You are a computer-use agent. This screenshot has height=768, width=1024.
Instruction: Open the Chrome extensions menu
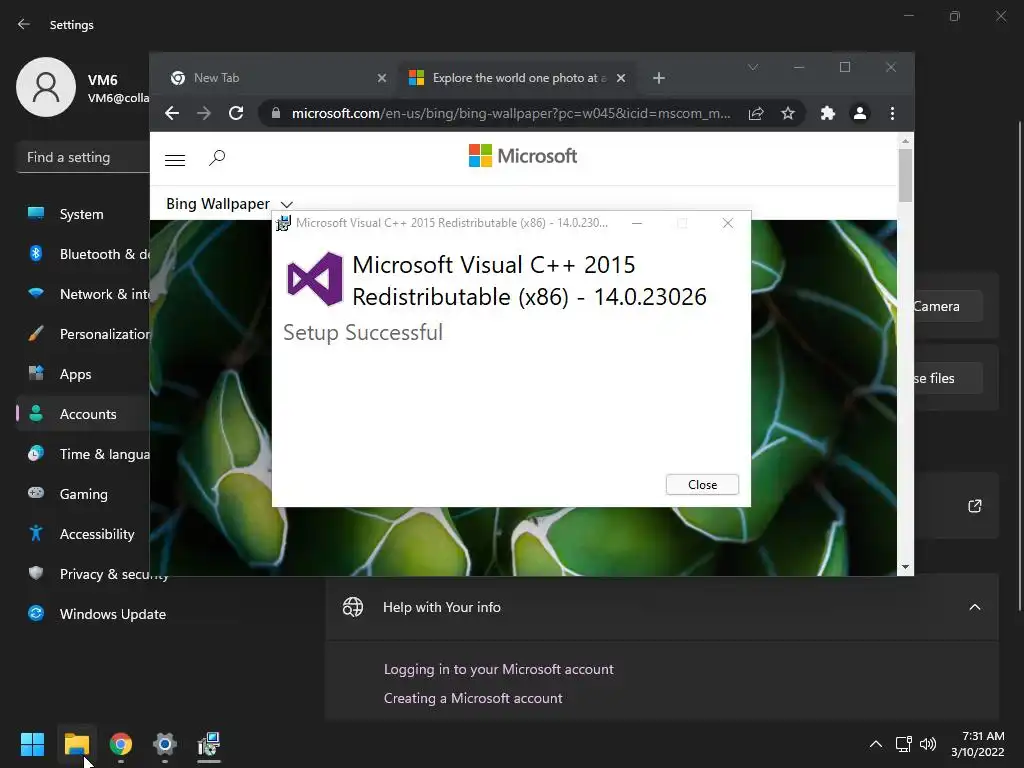[x=827, y=113]
